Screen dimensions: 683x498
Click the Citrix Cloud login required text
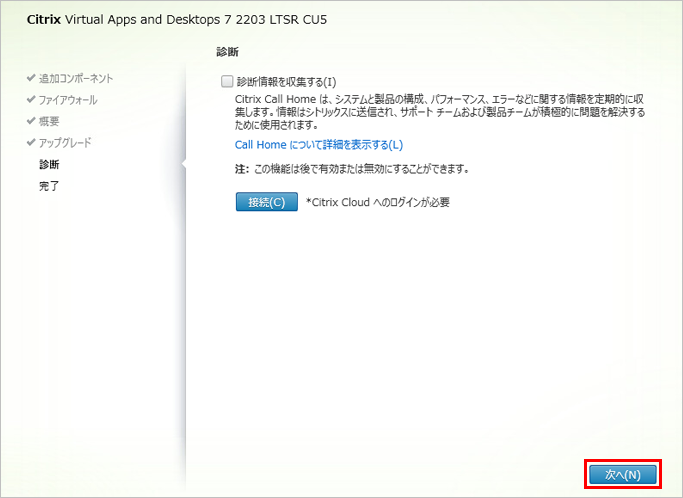378,202
